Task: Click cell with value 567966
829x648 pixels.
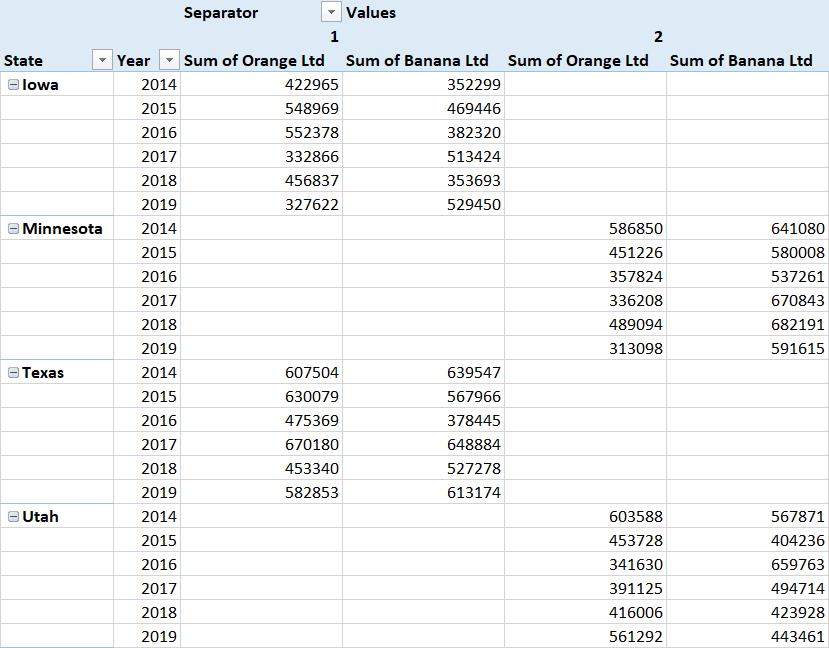Action: tap(423, 396)
